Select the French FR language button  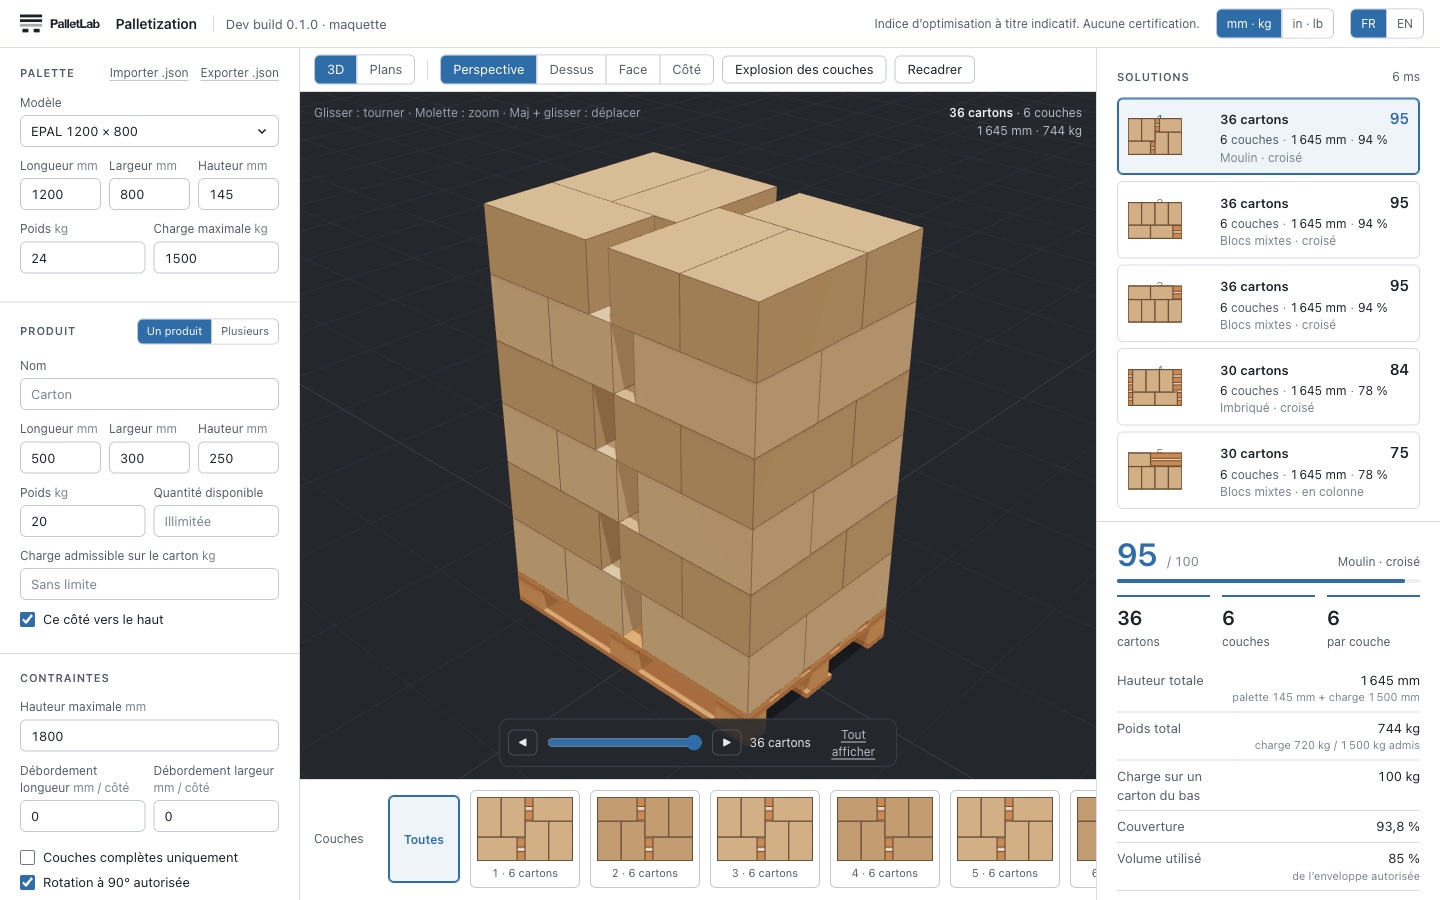tap(1368, 24)
